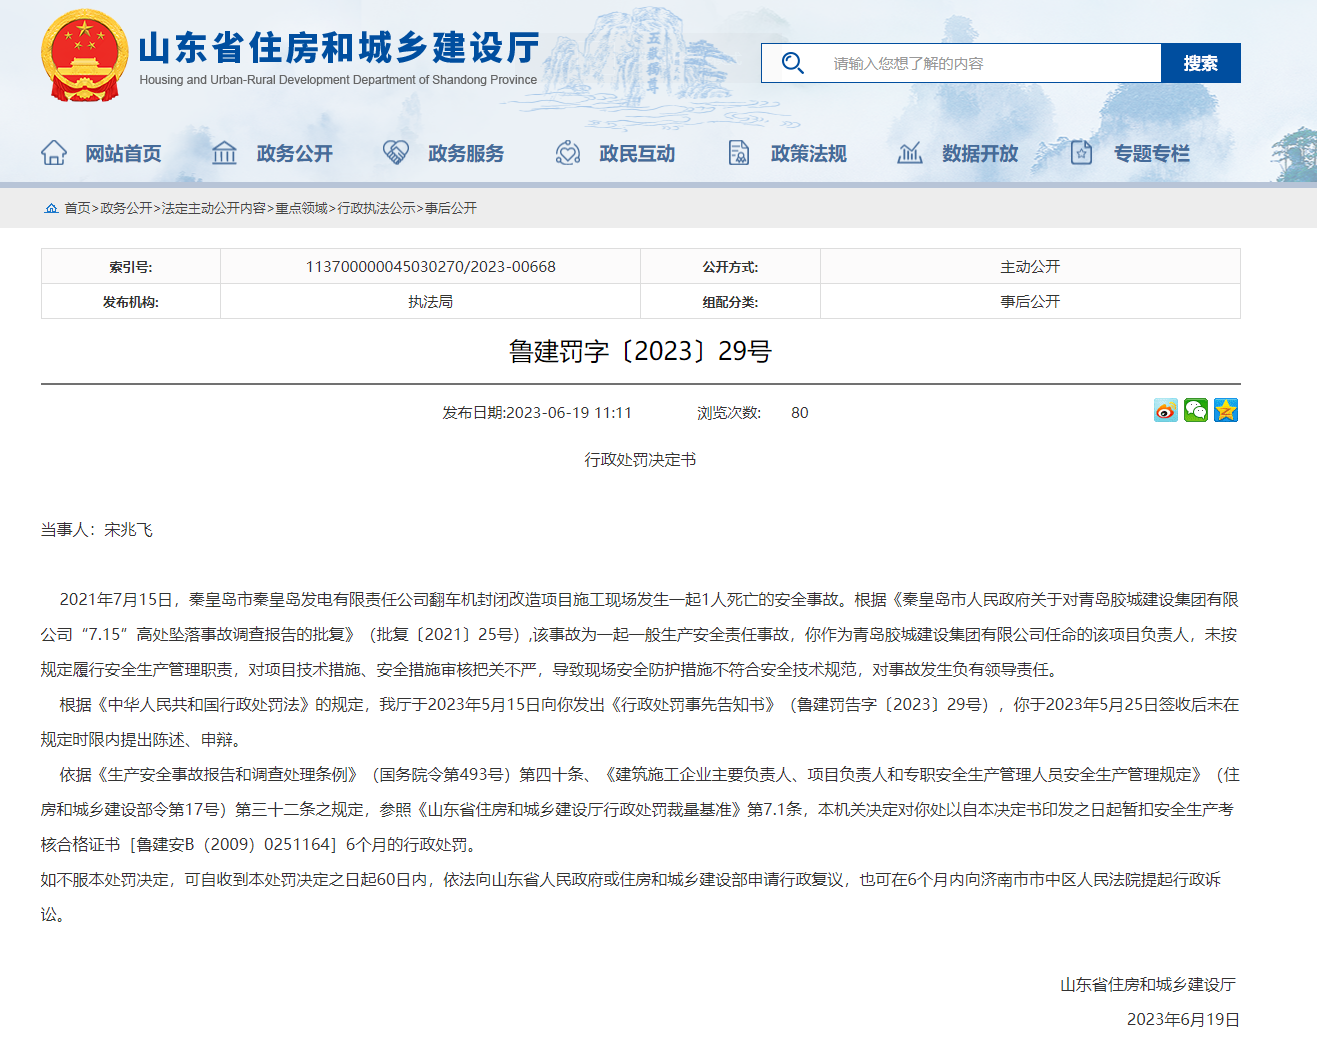Image resolution: width=1317 pixels, height=1049 pixels.
Task: Click the chart icon beside 数据开放
Action: (909, 153)
